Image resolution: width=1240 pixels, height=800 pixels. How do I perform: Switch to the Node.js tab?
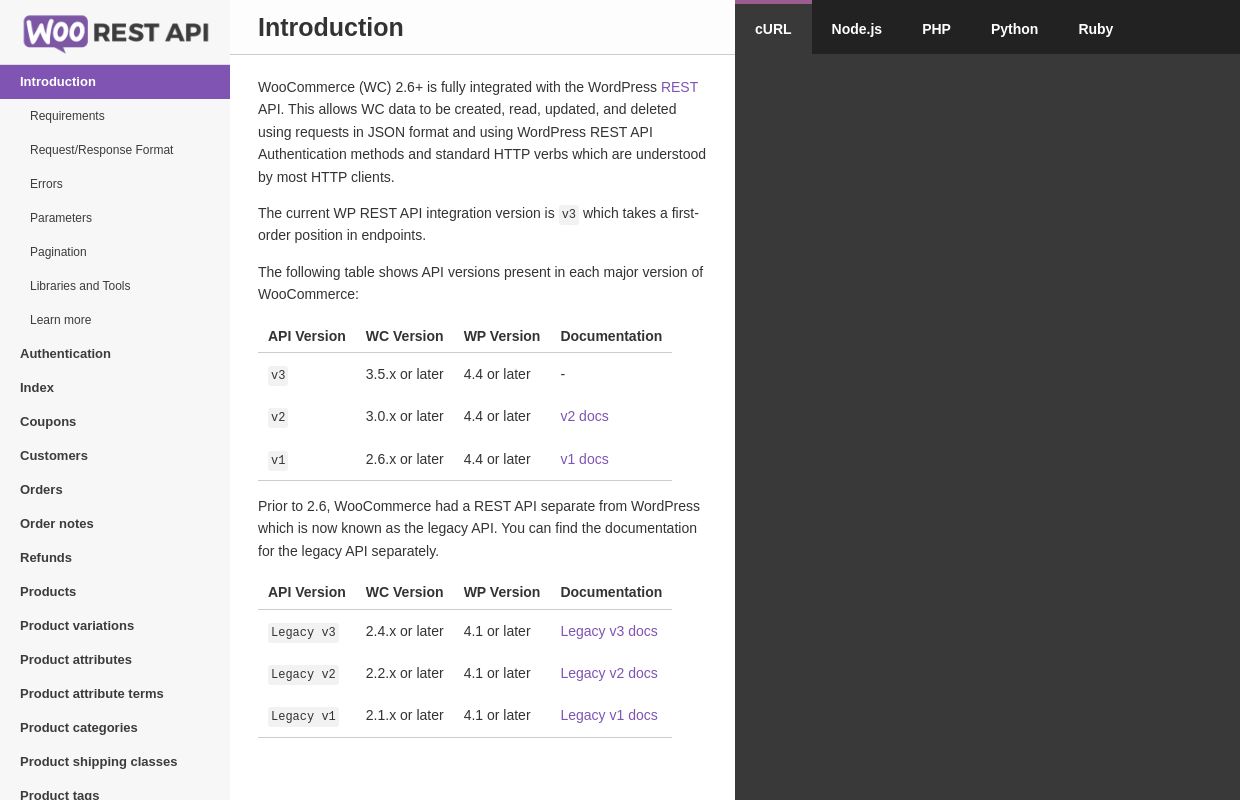point(857,29)
